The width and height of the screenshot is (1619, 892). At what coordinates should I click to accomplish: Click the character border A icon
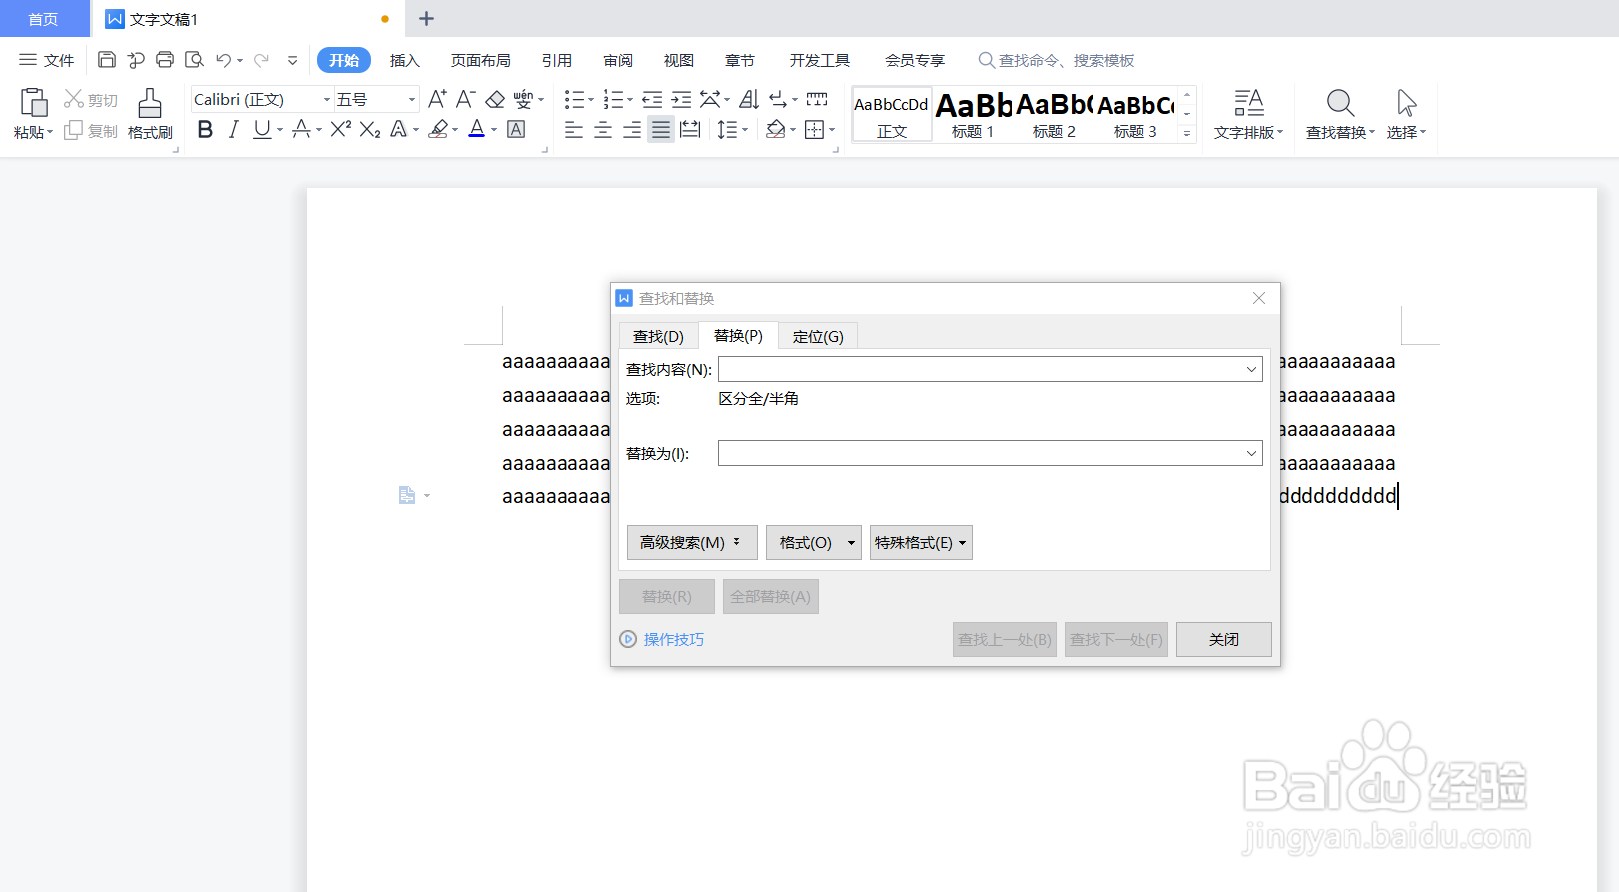tap(516, 129)
